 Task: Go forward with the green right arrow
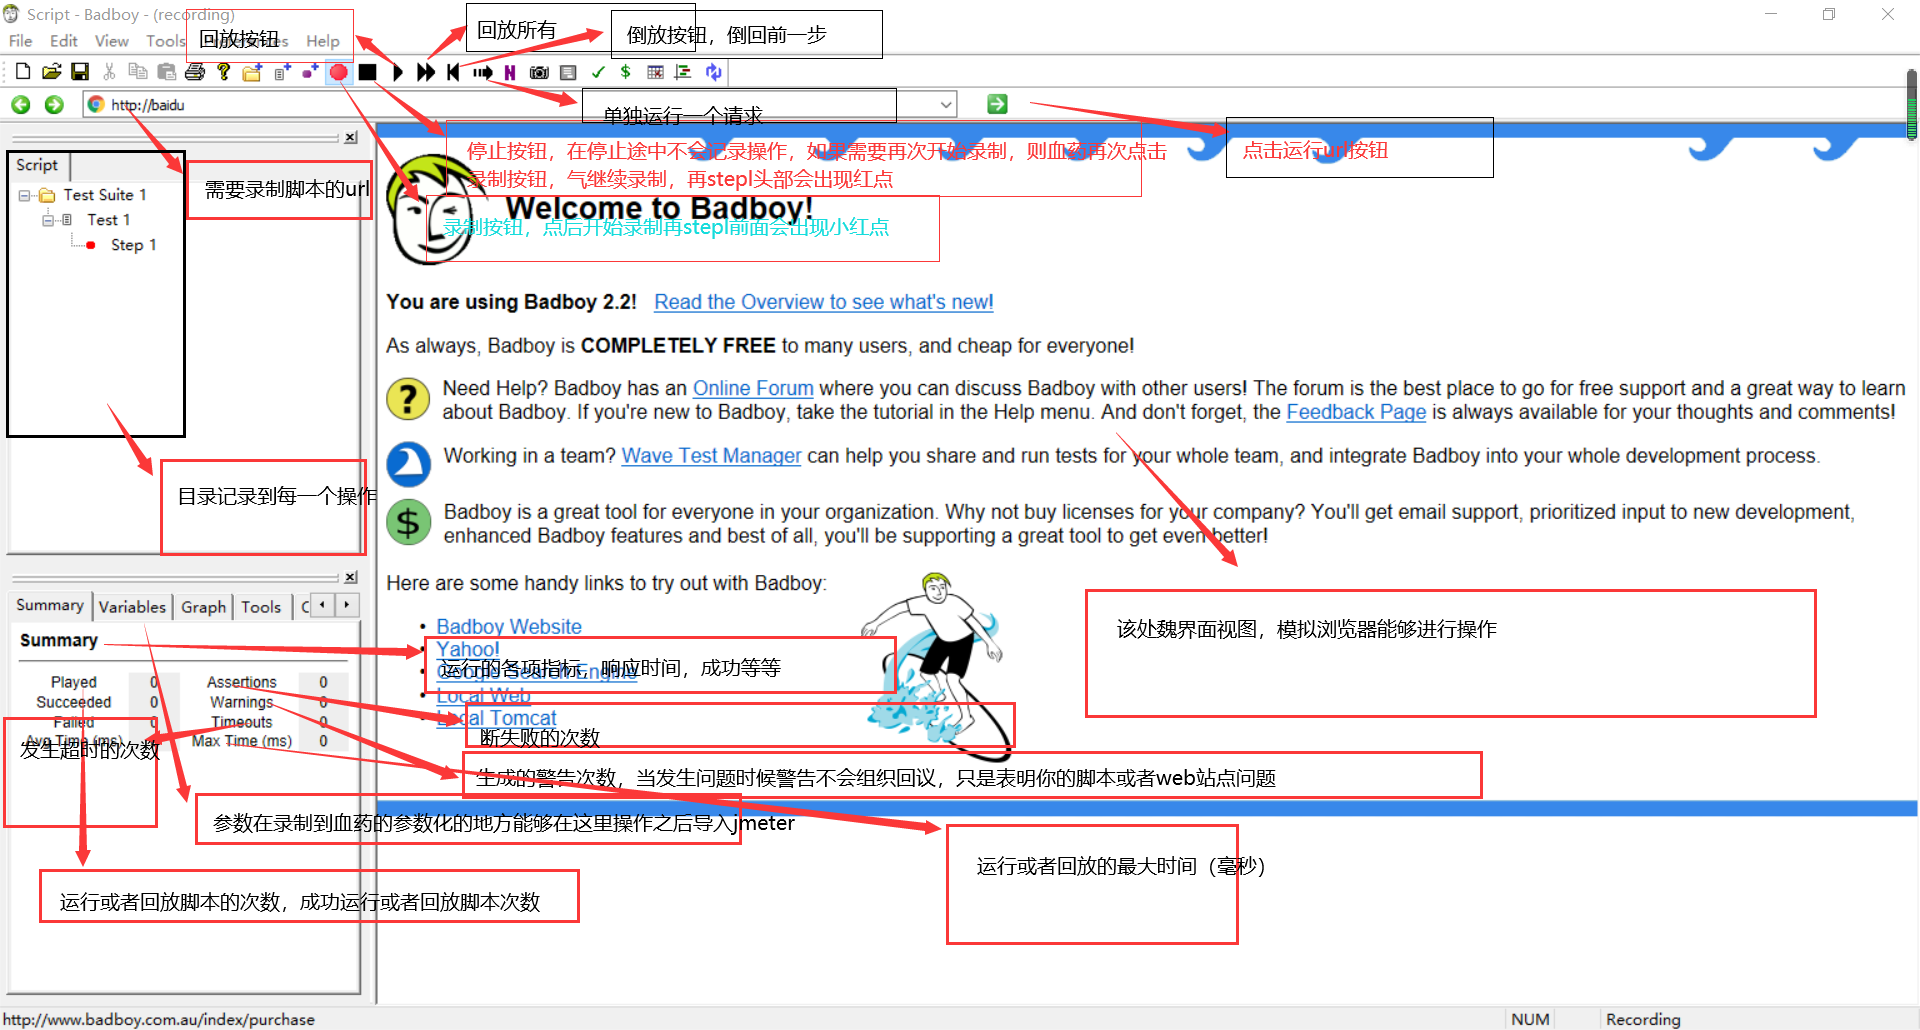click(54, 105)
